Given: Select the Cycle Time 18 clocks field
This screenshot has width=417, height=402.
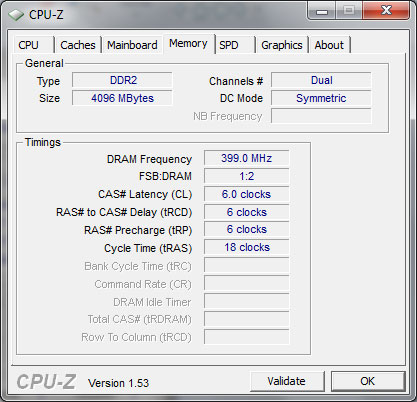Looking at the screenshot, I should 247,248.
